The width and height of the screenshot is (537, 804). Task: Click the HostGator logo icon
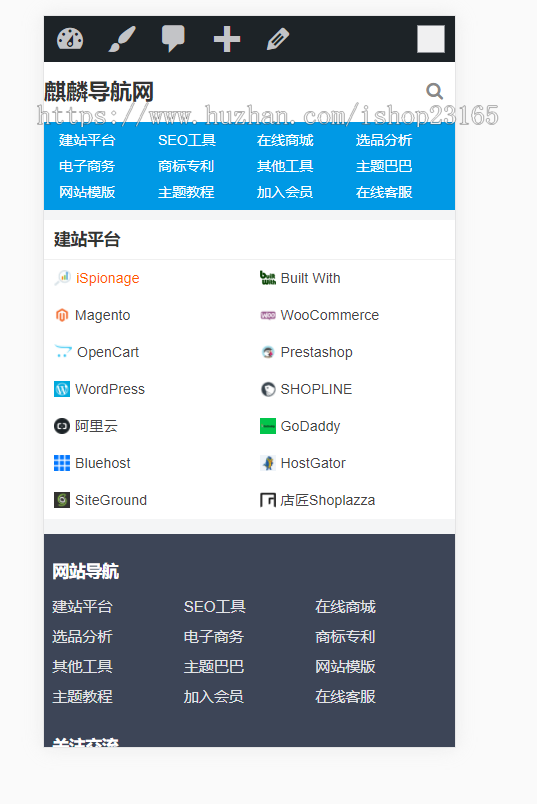pos(268,463)
